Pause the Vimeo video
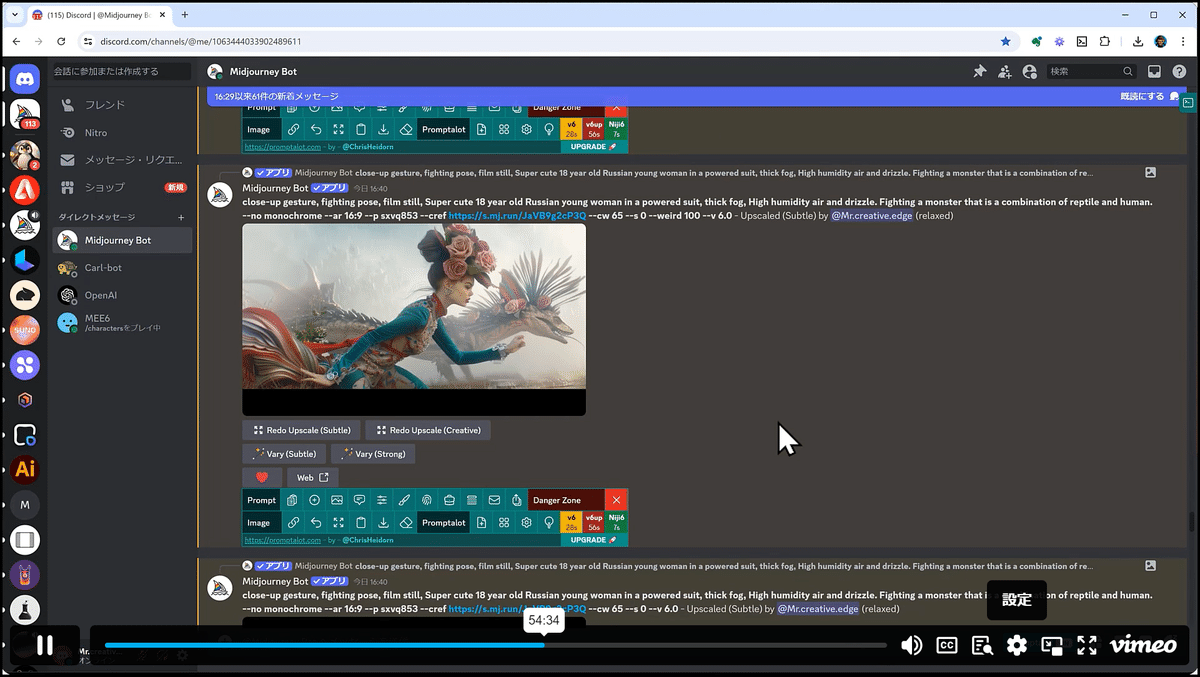Viewport: 1200px width, 677px height. [x=45, y=645]
